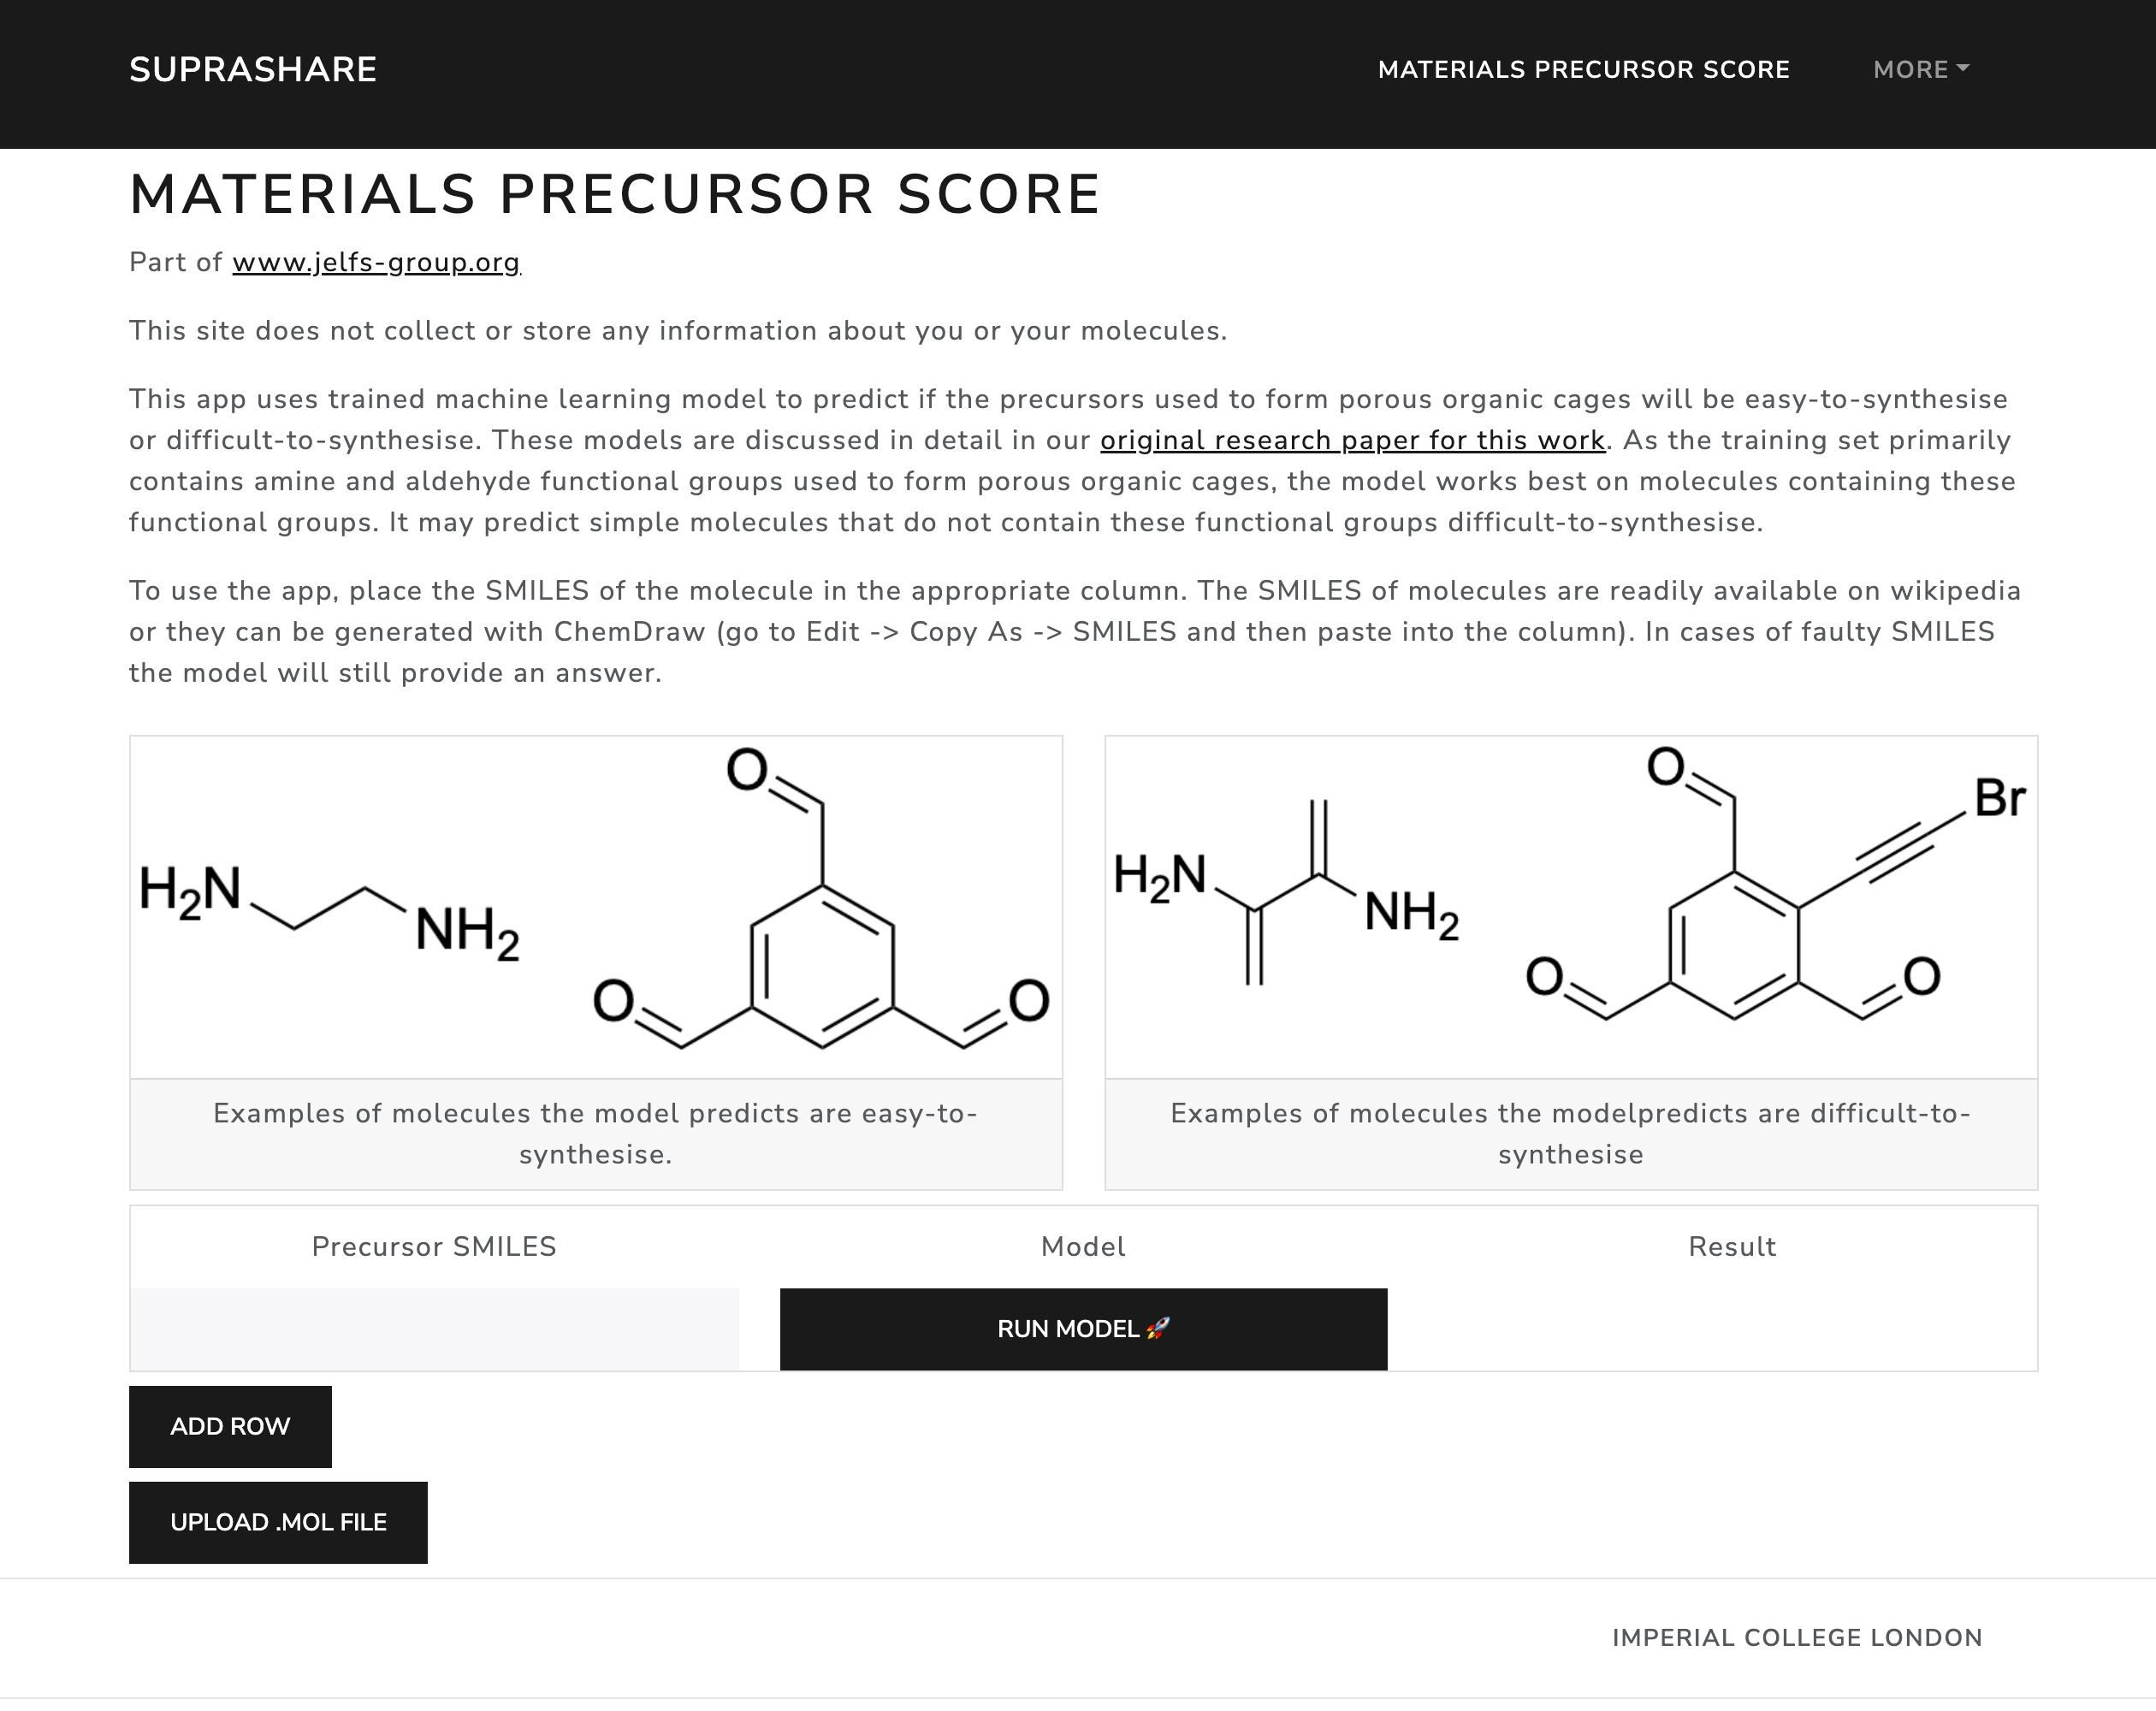
Task: Click the ADD ROW button
Action: pyautogui.click(x=230, y=1426)
